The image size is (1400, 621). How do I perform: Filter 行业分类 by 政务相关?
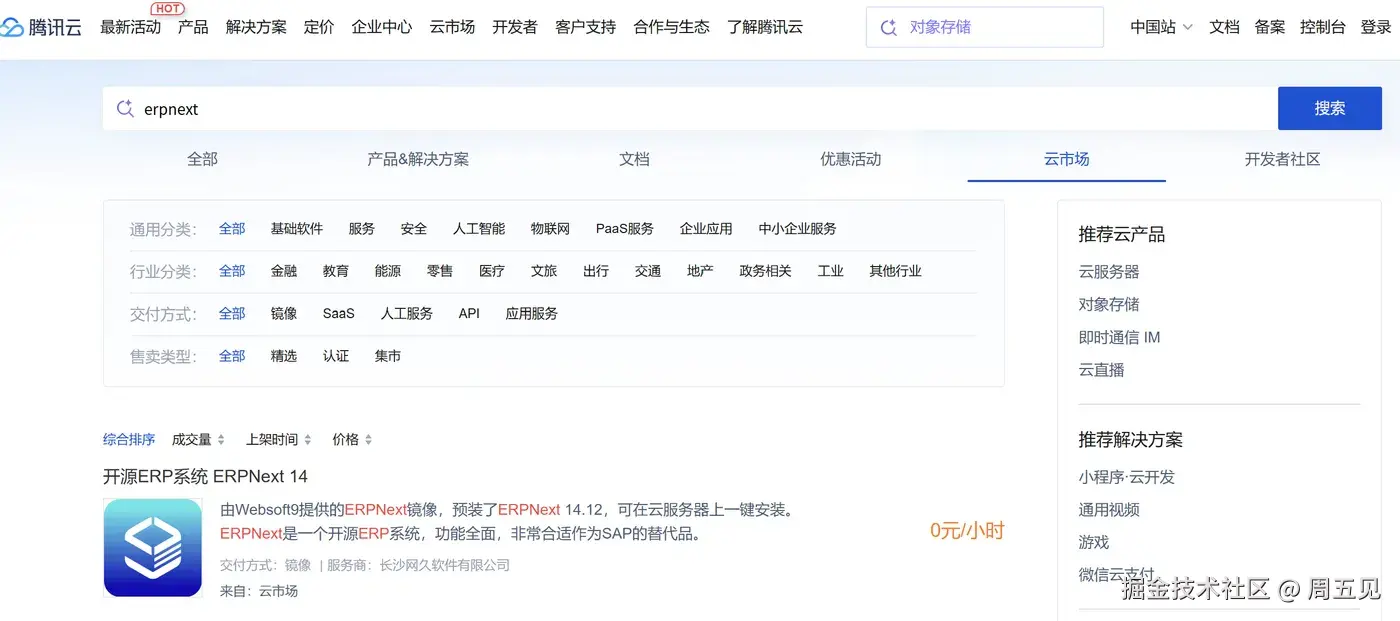click(765, 271)
